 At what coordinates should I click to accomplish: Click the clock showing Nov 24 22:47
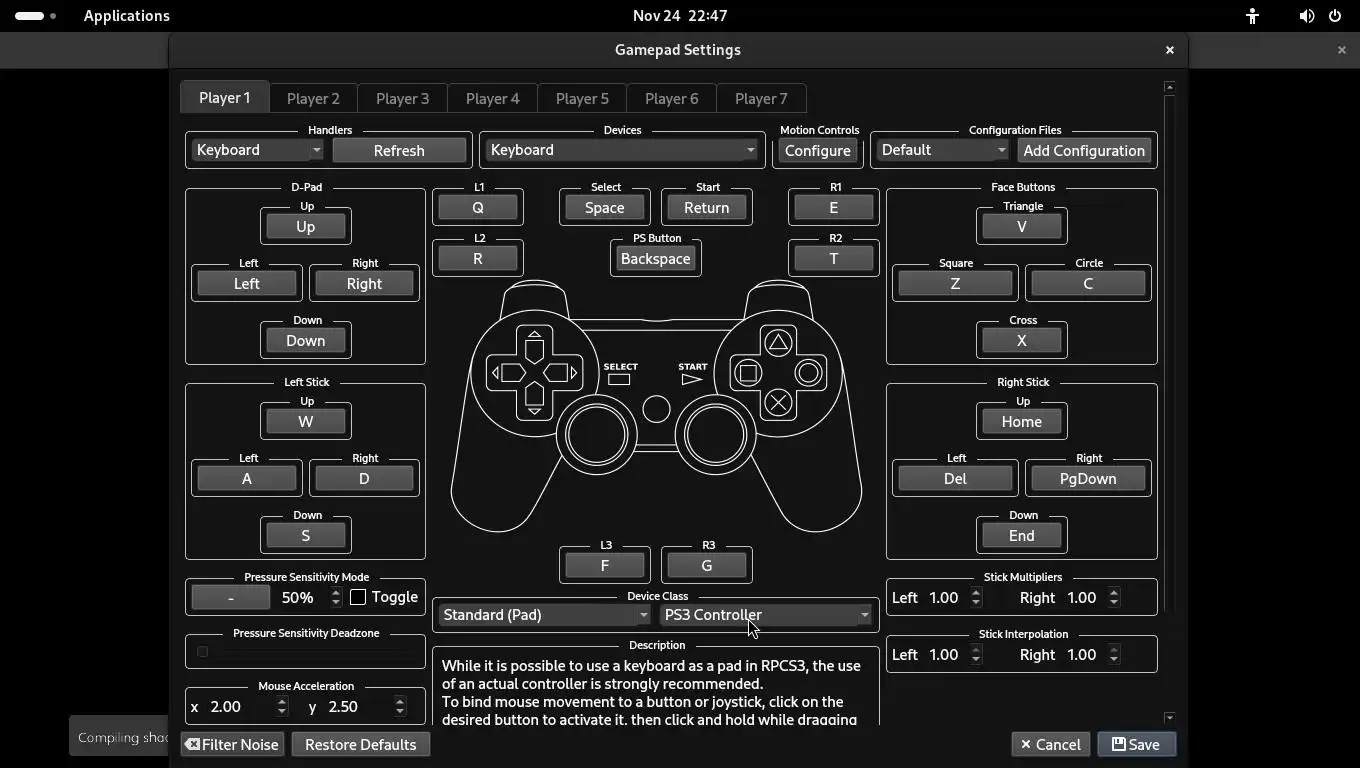(x=680, y=16)
